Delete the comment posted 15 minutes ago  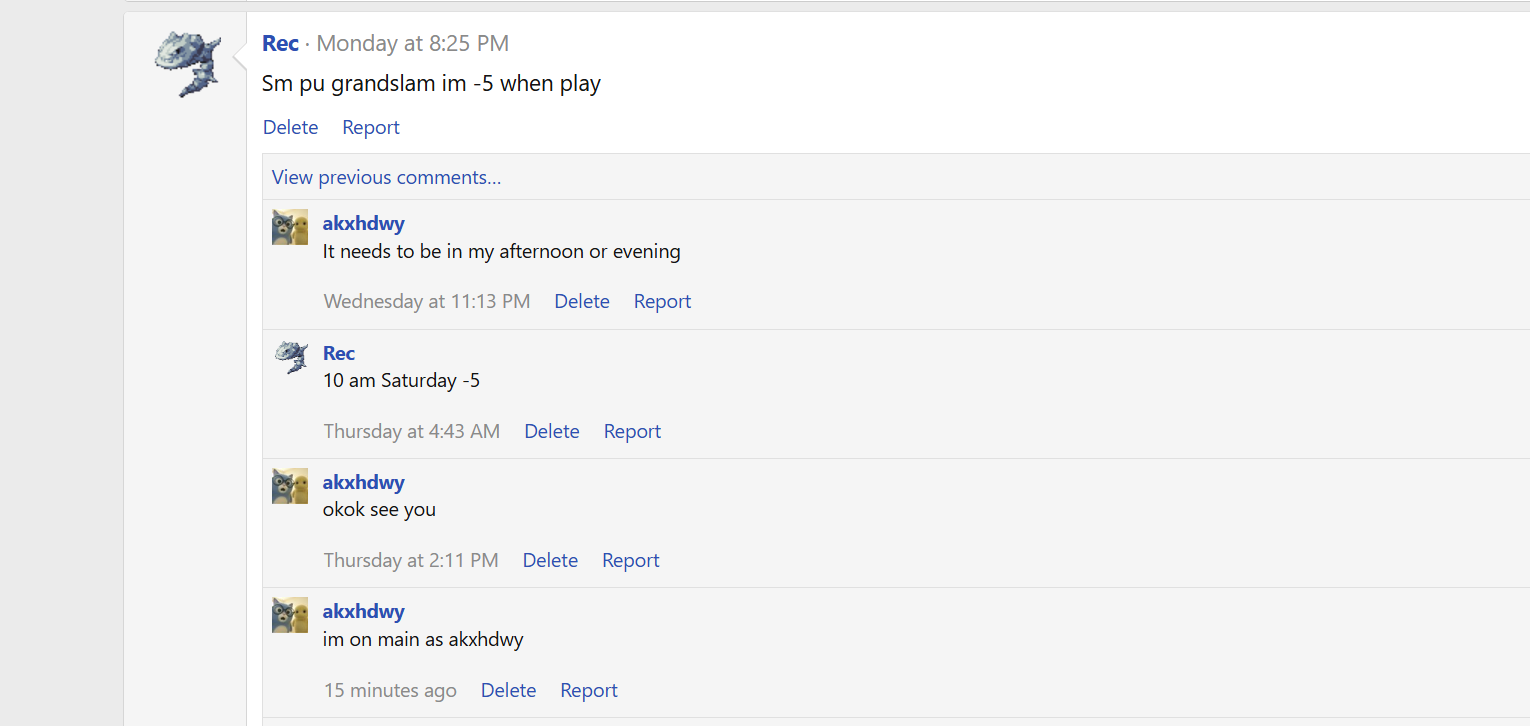(x=508, y=690)
